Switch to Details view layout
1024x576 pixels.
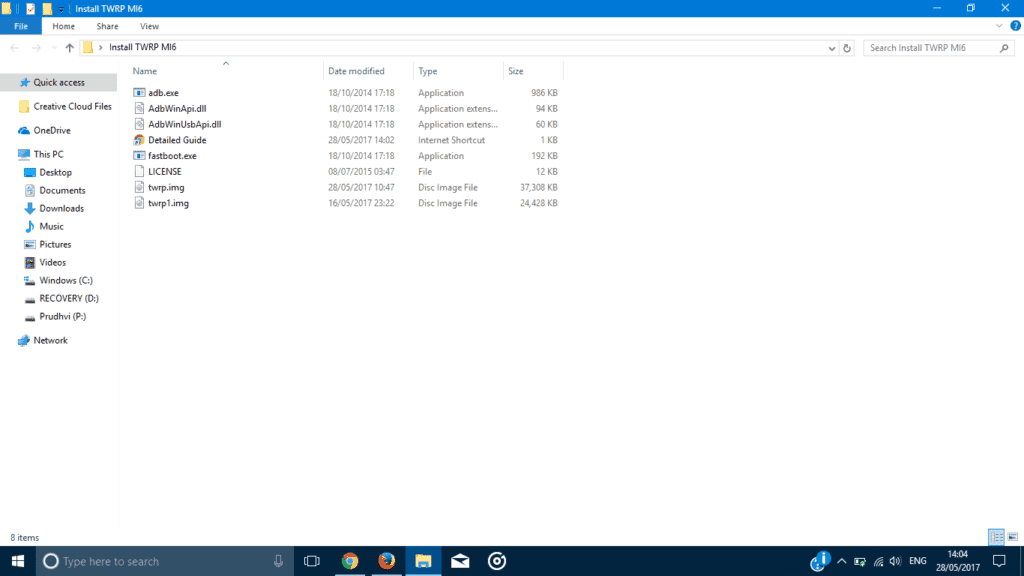tap(997, 537)
